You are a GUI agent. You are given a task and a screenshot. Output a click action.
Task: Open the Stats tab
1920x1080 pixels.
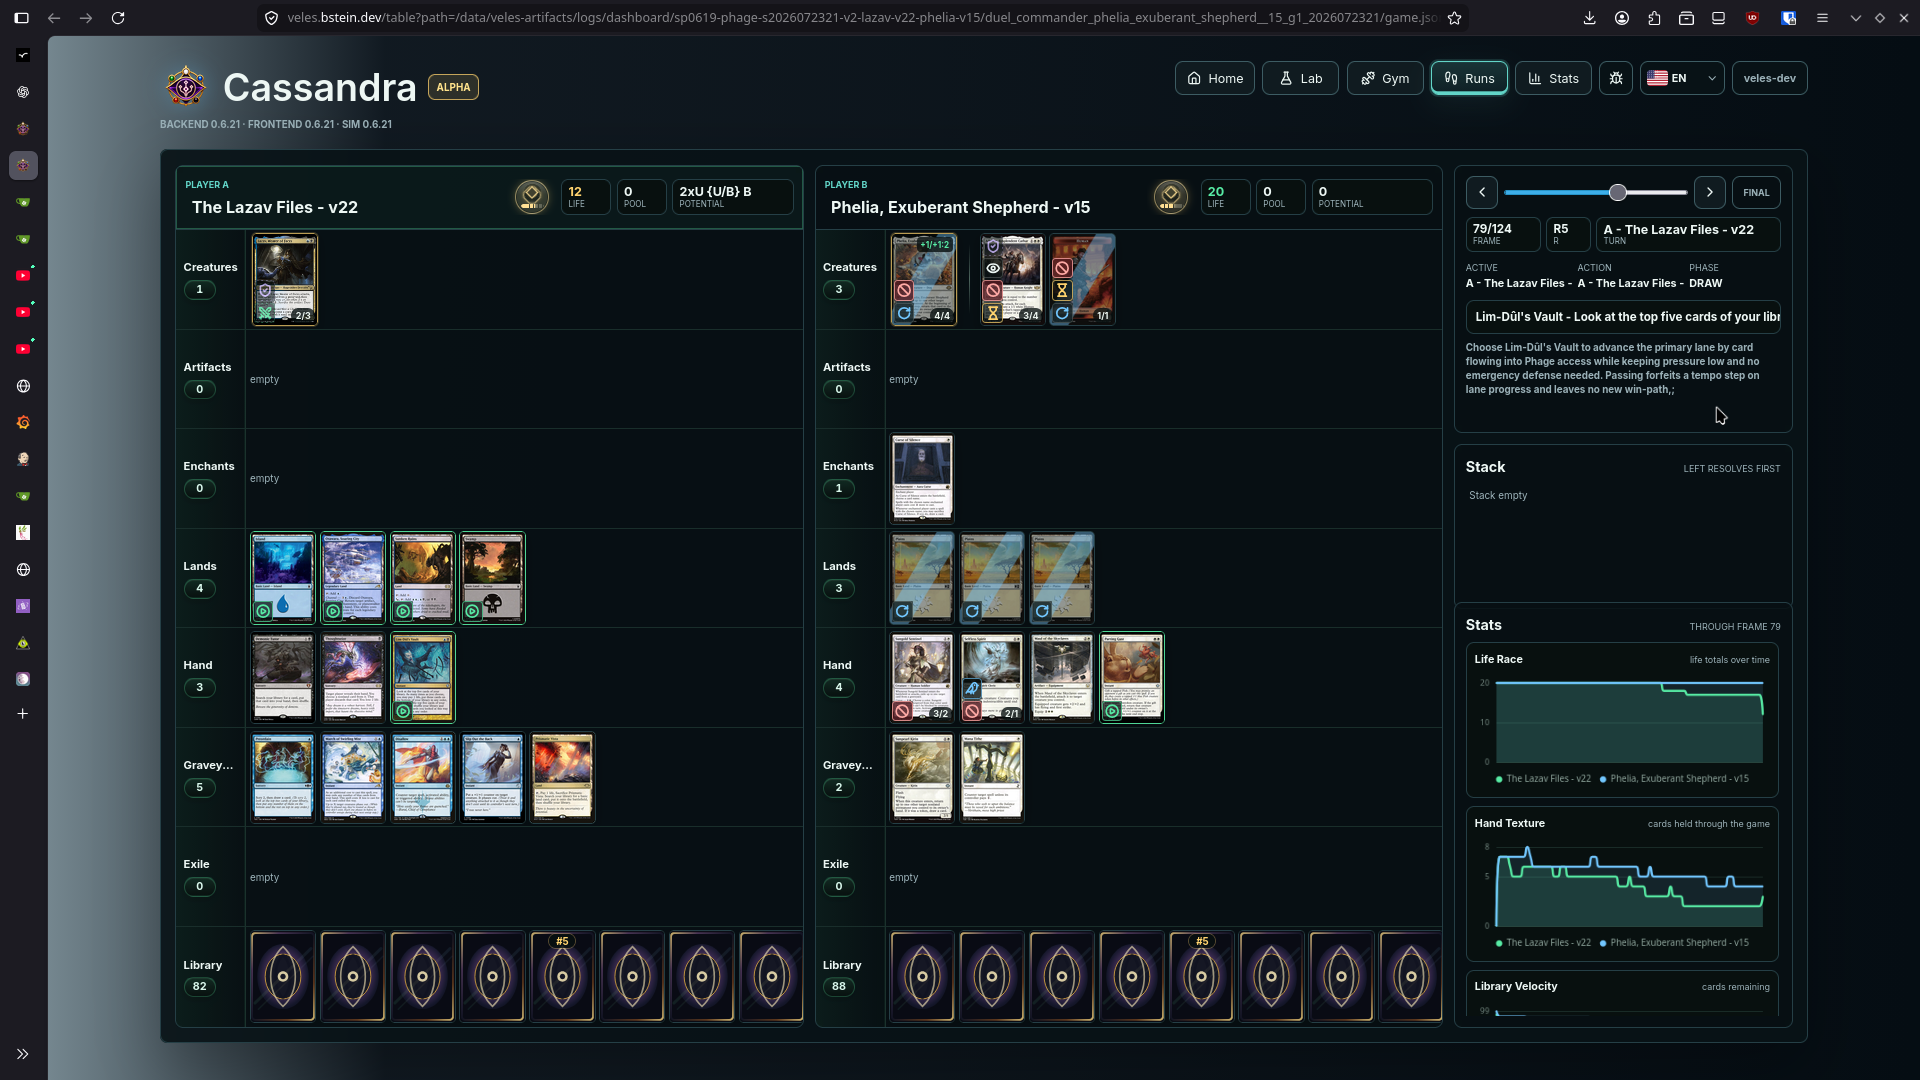point(1553,78)
